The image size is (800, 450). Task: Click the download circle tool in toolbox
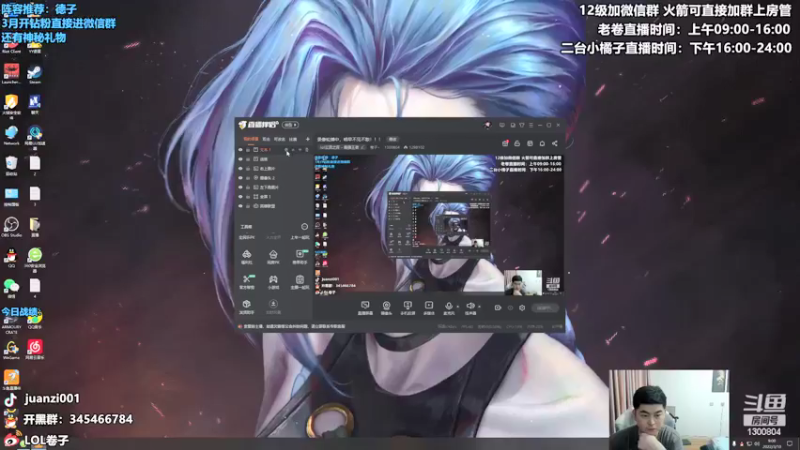[x=273, y=307]
